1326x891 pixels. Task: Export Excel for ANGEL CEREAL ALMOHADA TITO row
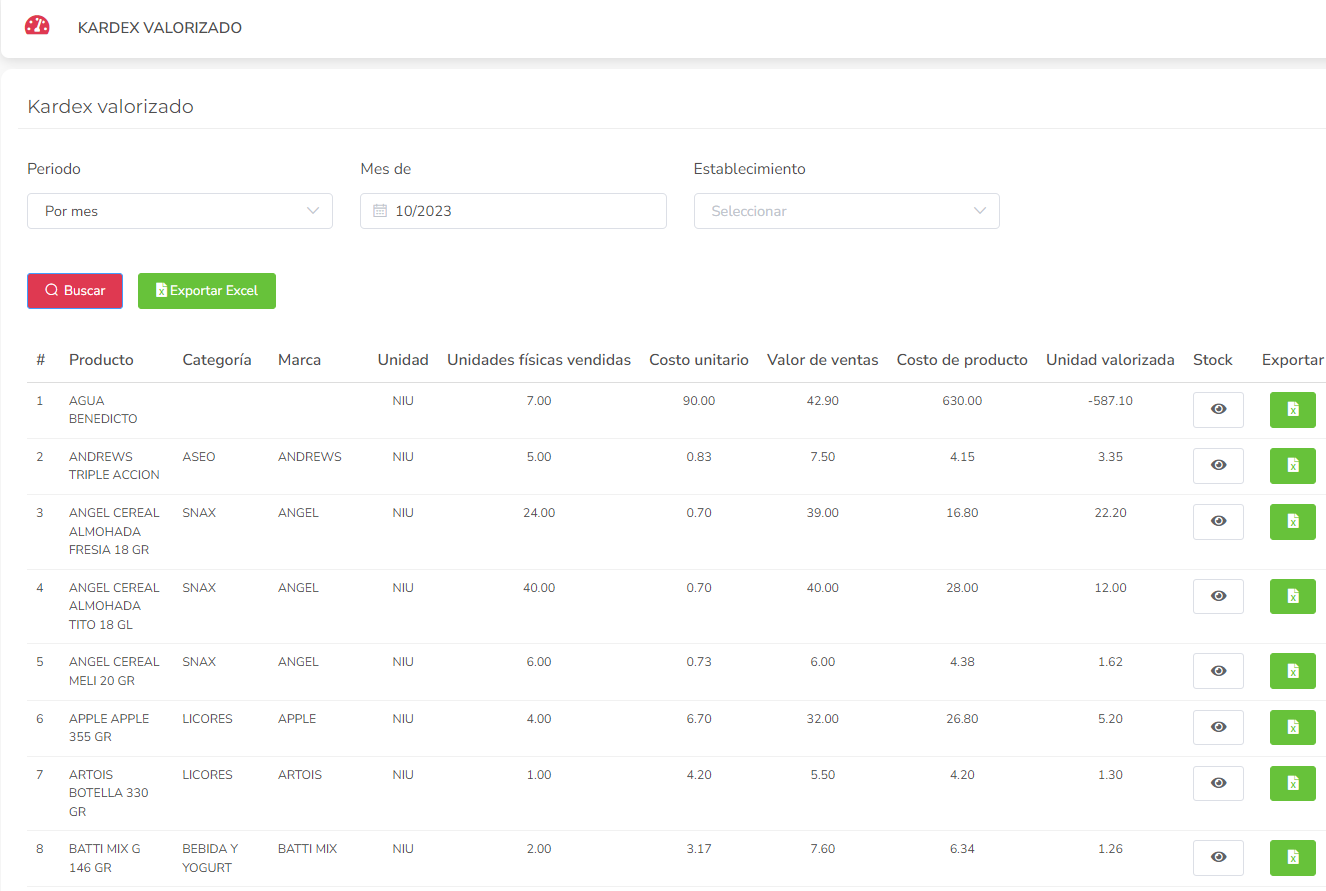[1292, 597]
